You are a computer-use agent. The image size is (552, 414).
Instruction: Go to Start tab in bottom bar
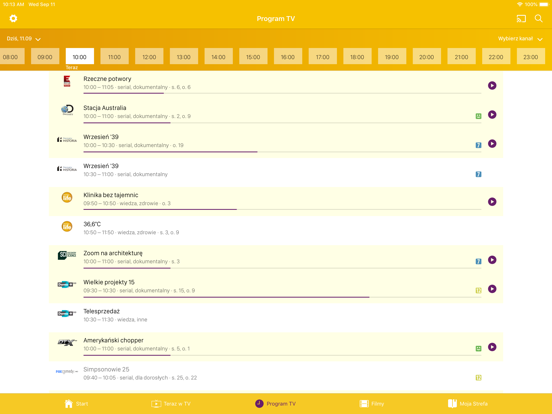pos(76,404)
